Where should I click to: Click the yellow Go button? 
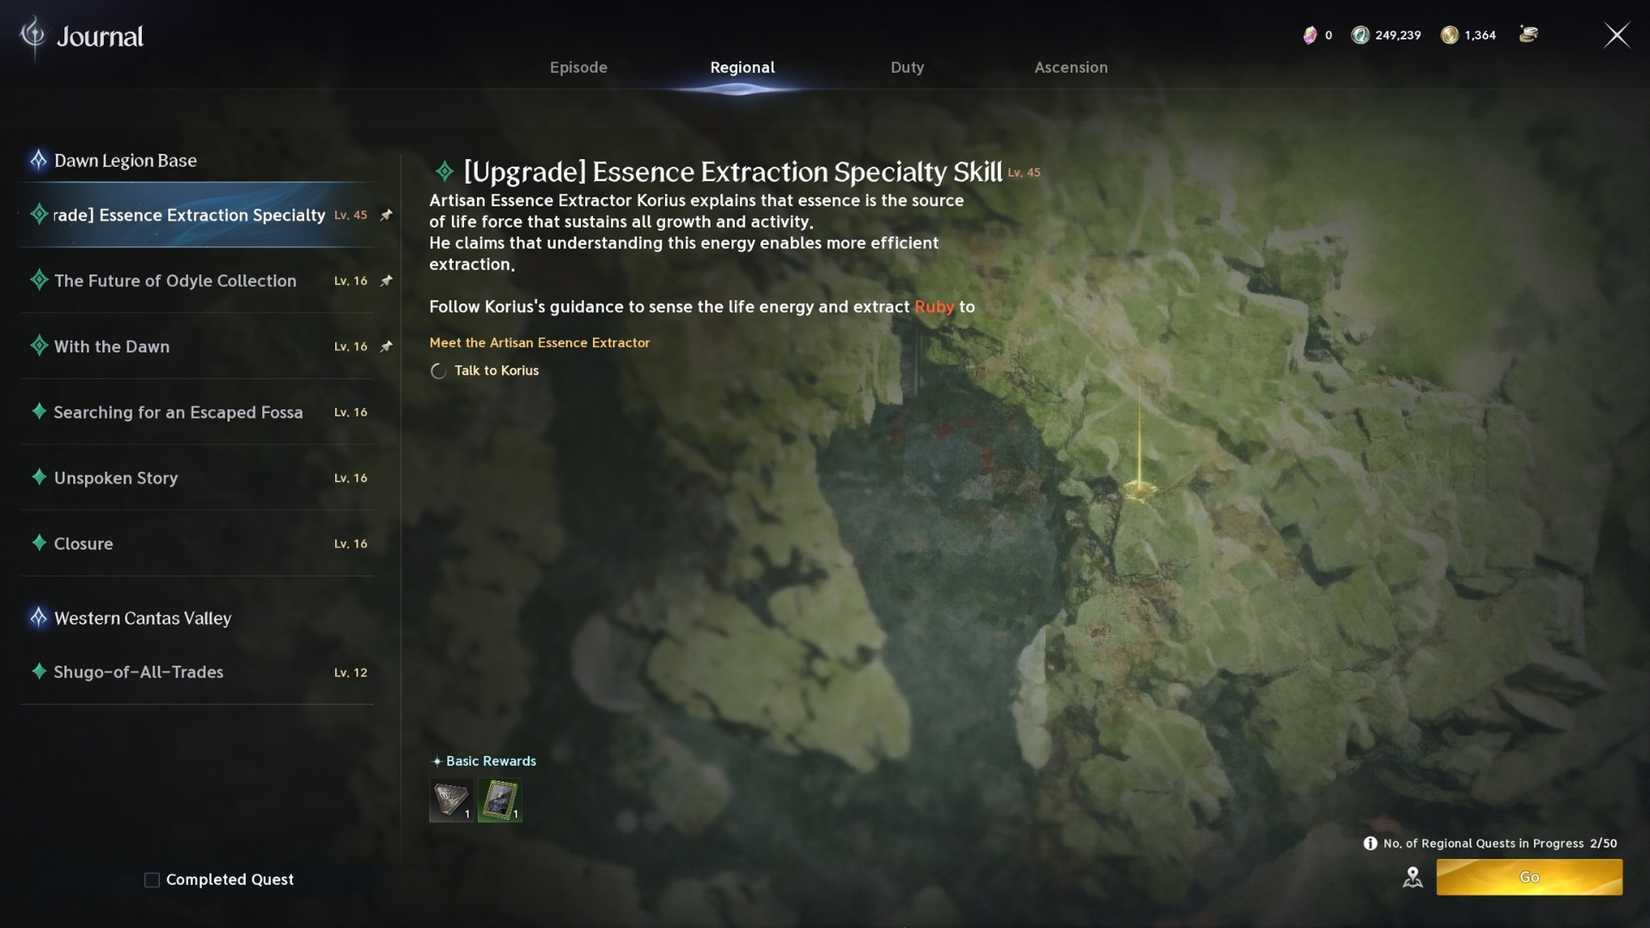coord(1529,877)
